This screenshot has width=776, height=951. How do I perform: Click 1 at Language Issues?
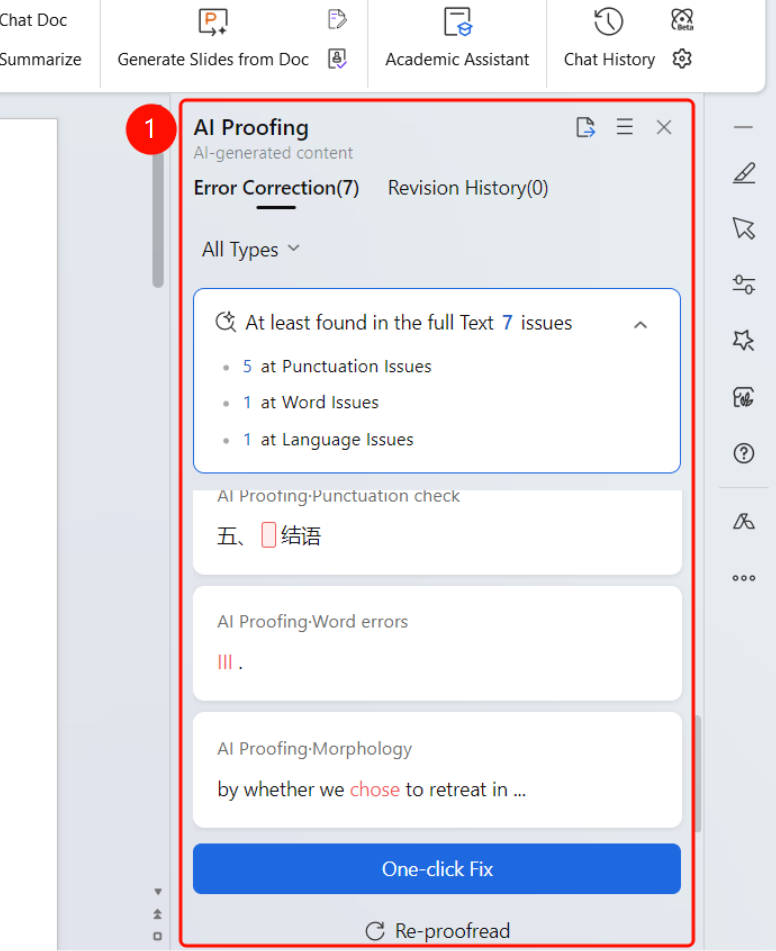(x=328, y=440)
